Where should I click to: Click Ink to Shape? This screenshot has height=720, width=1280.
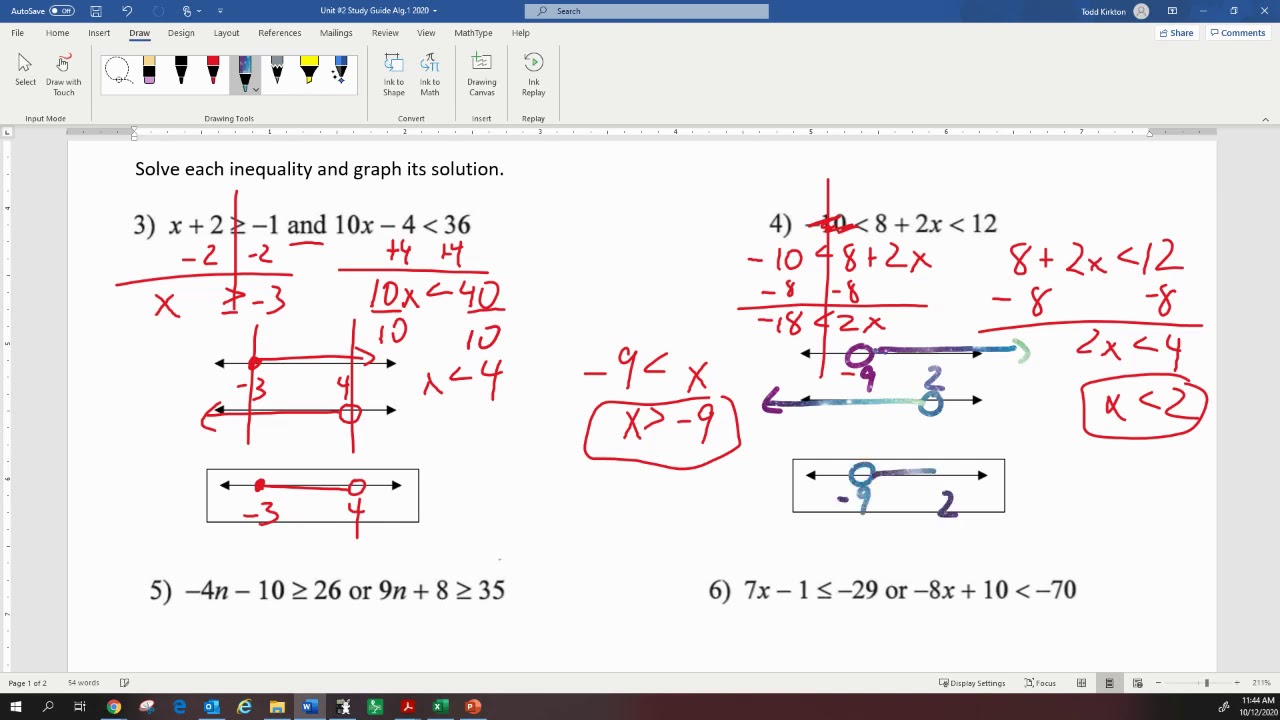394,75
